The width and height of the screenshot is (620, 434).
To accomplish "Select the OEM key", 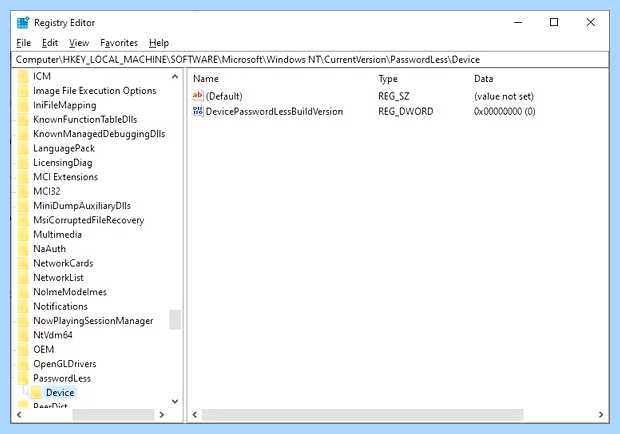I will point(43,349).
